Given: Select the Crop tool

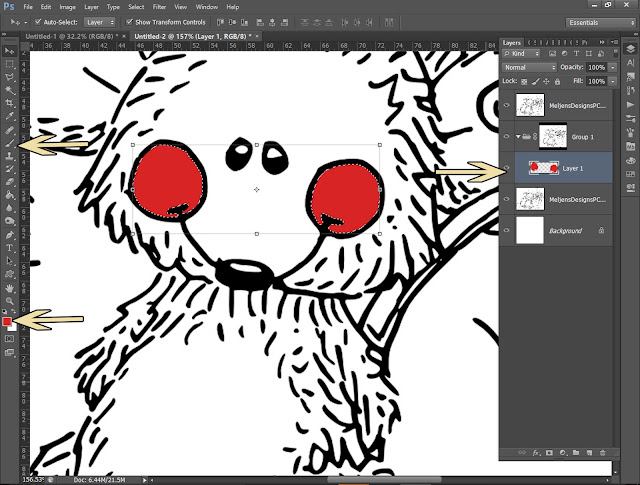Looking at the screenshot, I should (9, 103).
